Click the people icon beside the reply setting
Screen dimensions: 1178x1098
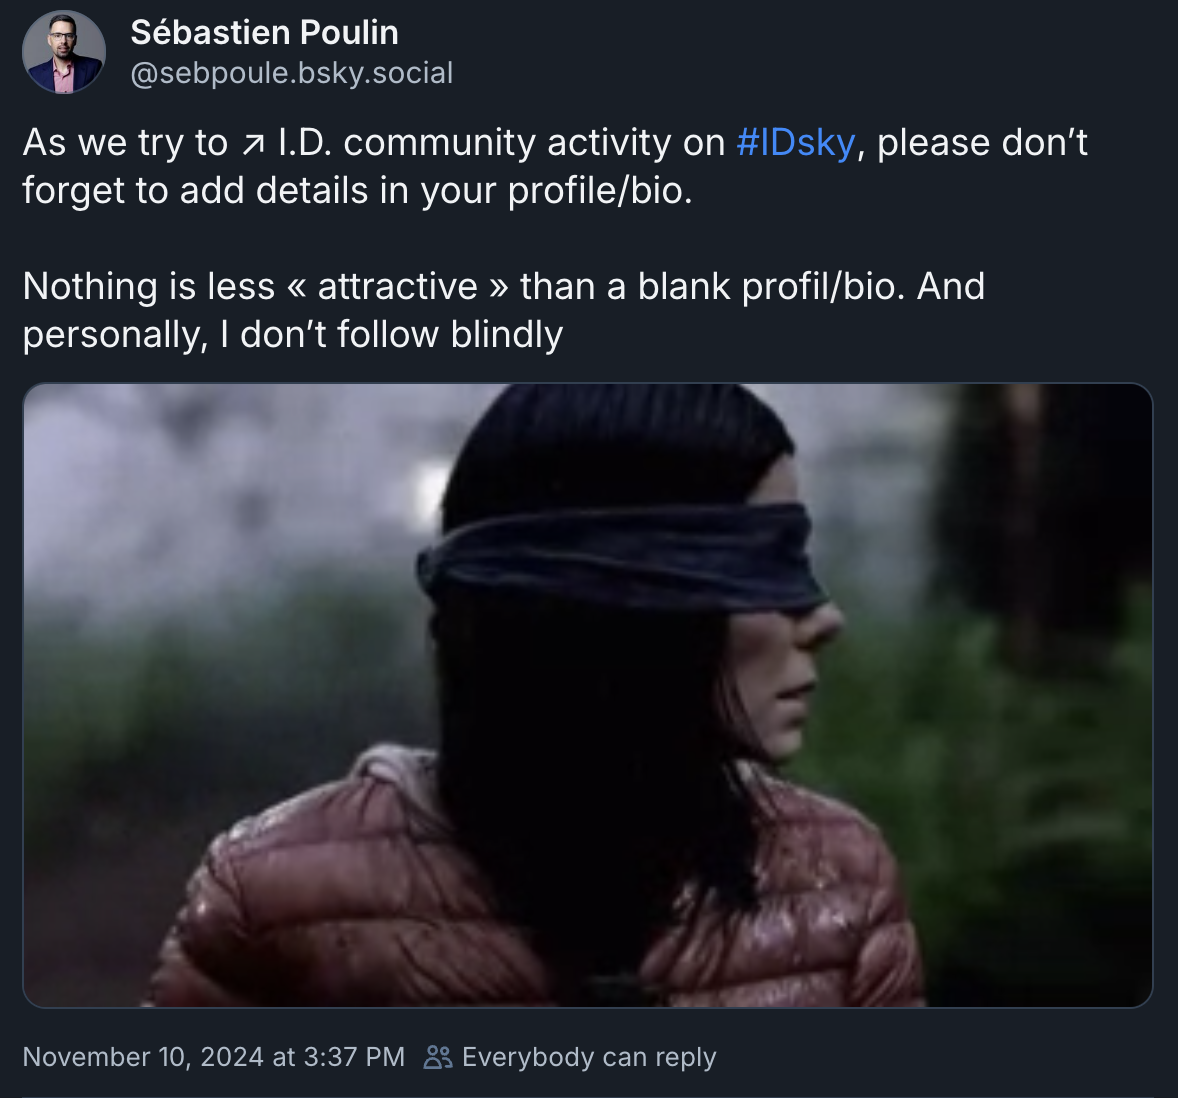click(x=438, y=1057)
